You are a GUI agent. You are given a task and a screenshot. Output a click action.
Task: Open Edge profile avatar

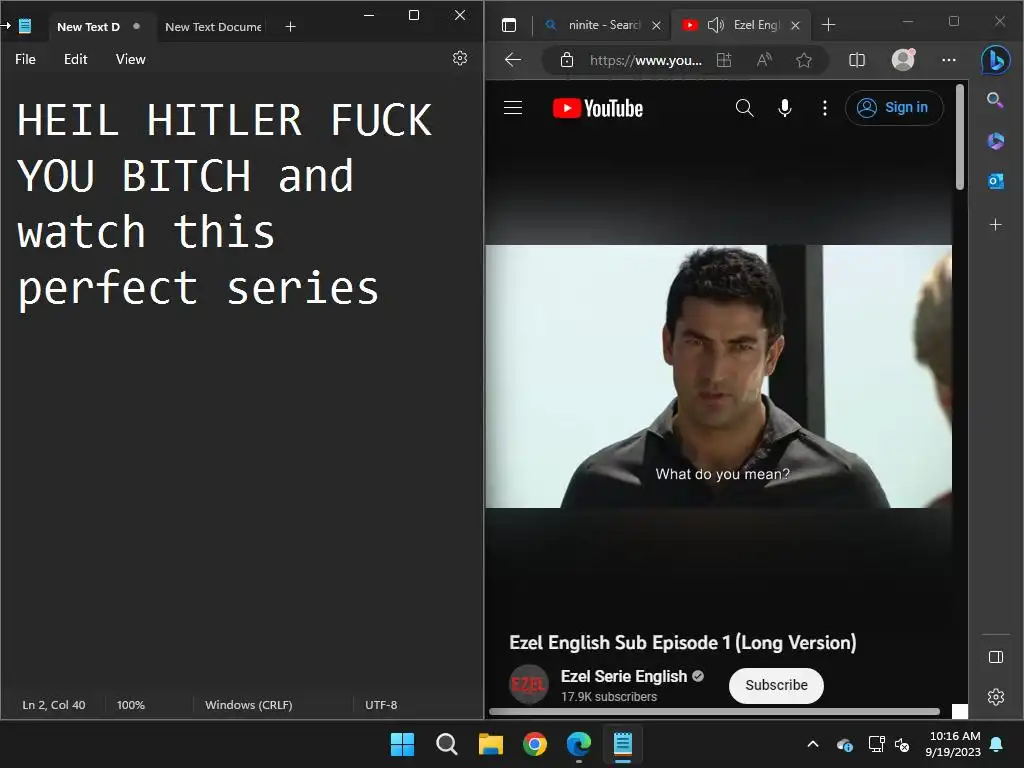coord(903,59)
